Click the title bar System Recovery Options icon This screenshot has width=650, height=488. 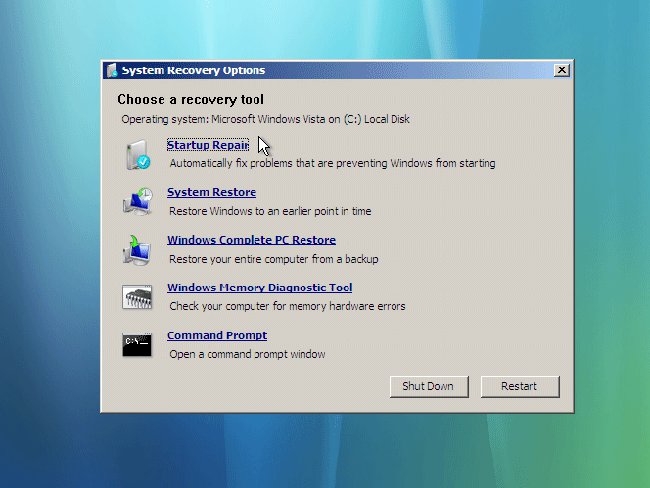(112, 70)
